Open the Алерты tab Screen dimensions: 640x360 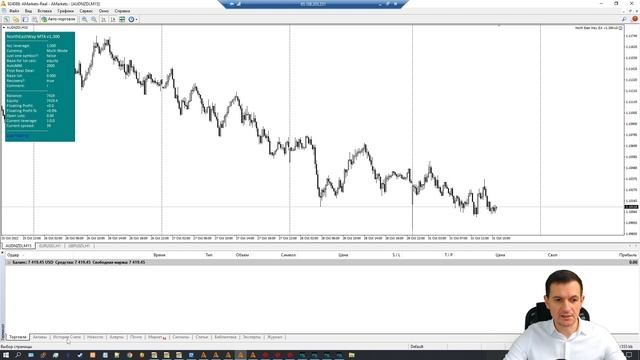pyautogui.click(x=117, y=337)
